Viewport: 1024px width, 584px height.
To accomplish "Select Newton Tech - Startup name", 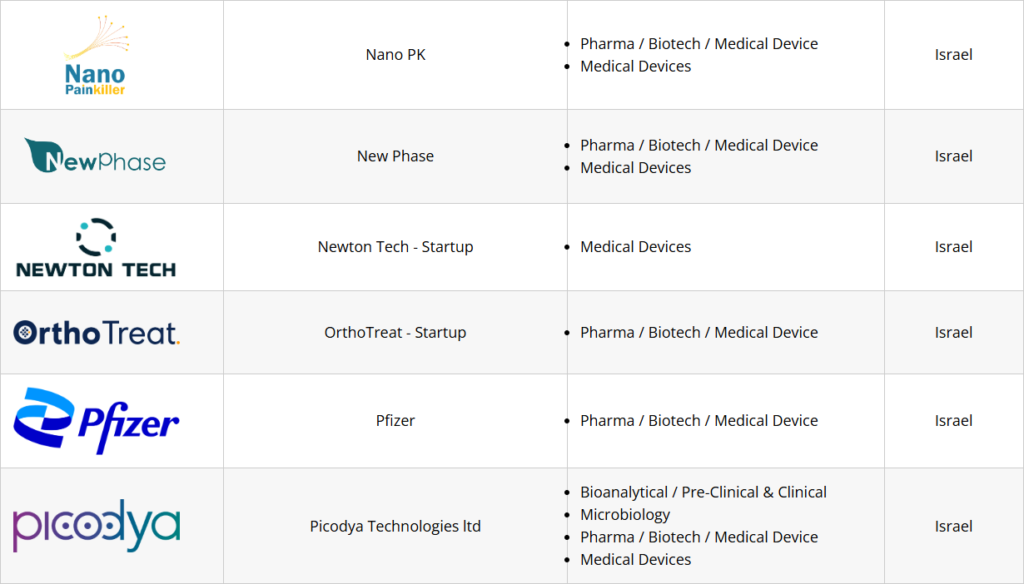I will [x=395, y=247].
